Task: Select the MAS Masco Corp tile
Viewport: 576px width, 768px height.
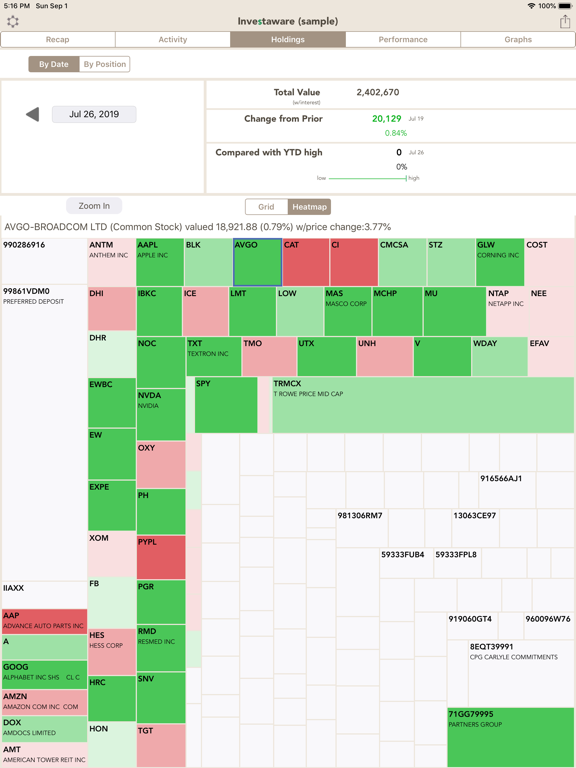Action: point(348,311)
